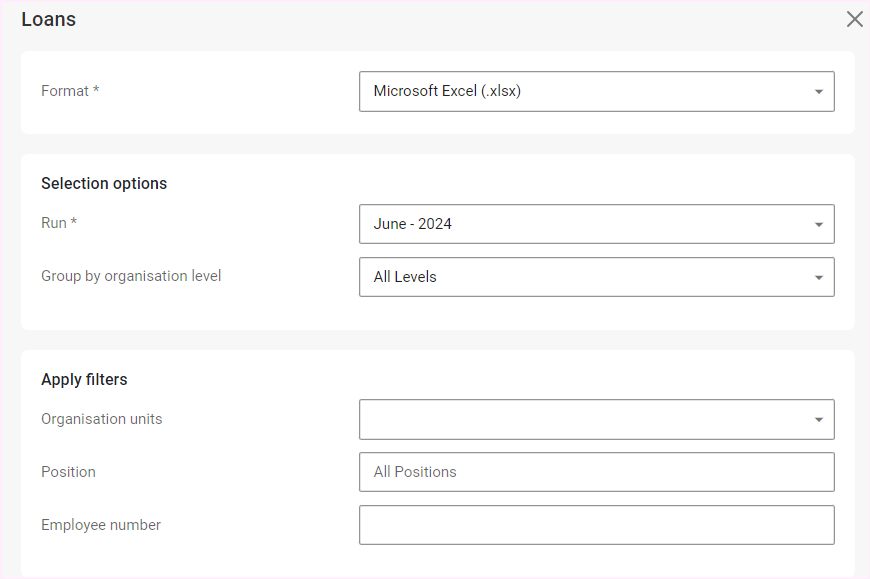Click the Apply filters heading
This screenshot has width=870, height=579.
84,380
